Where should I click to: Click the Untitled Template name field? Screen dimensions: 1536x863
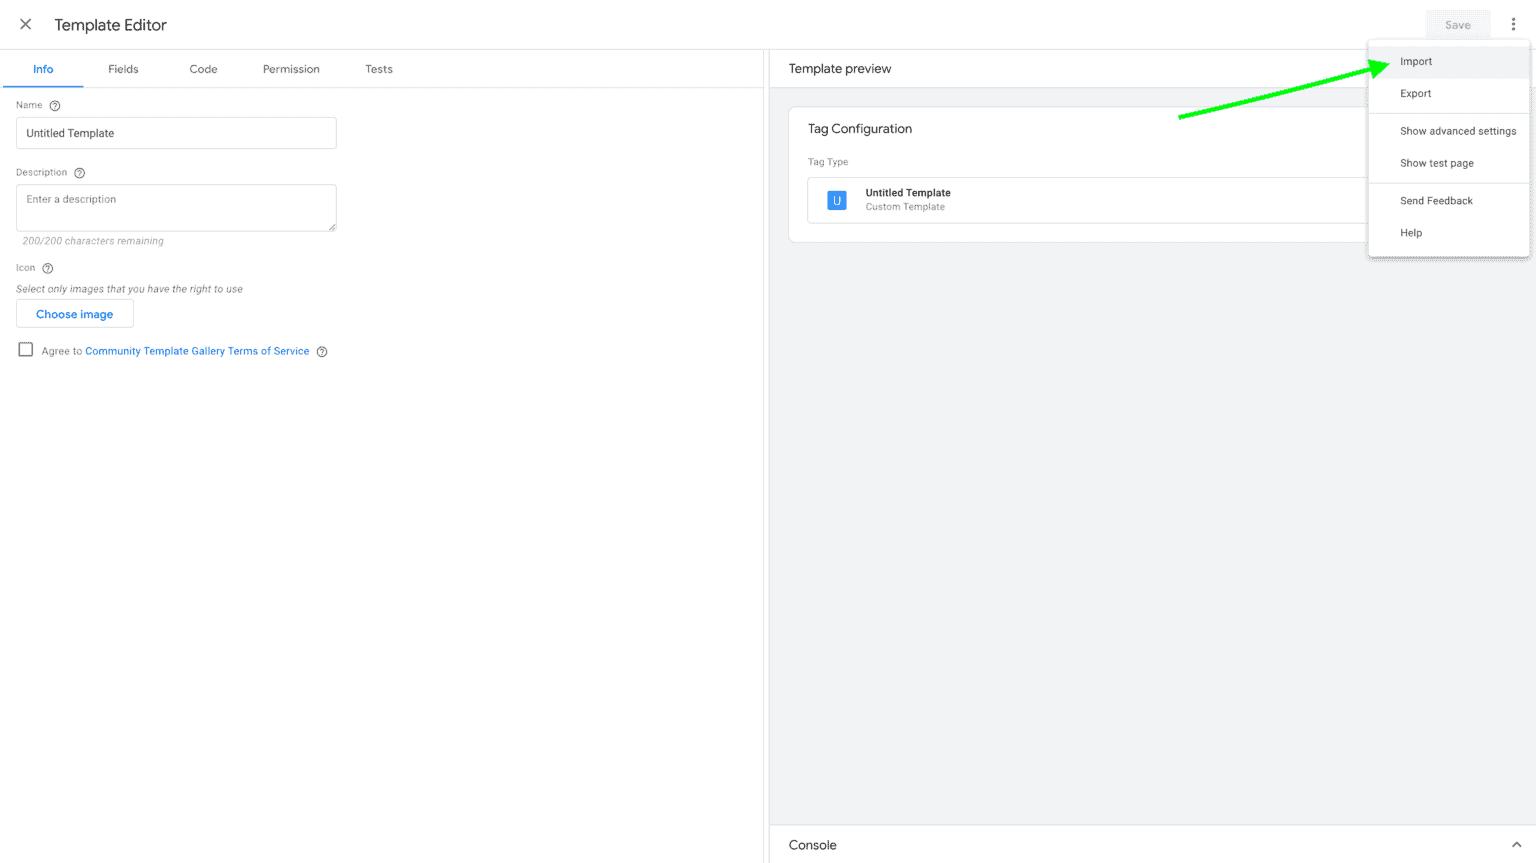click(176, 133)
